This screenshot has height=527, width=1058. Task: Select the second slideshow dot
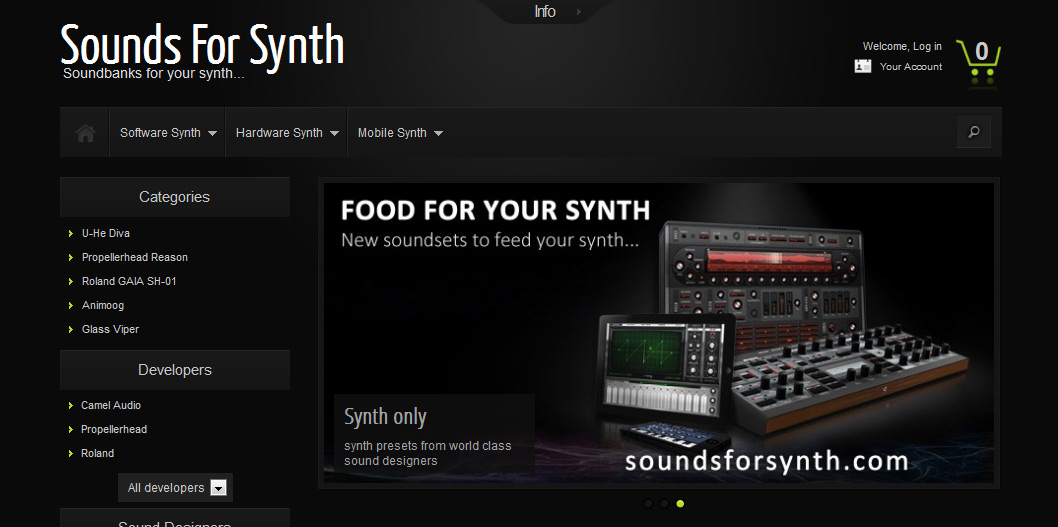664,503
